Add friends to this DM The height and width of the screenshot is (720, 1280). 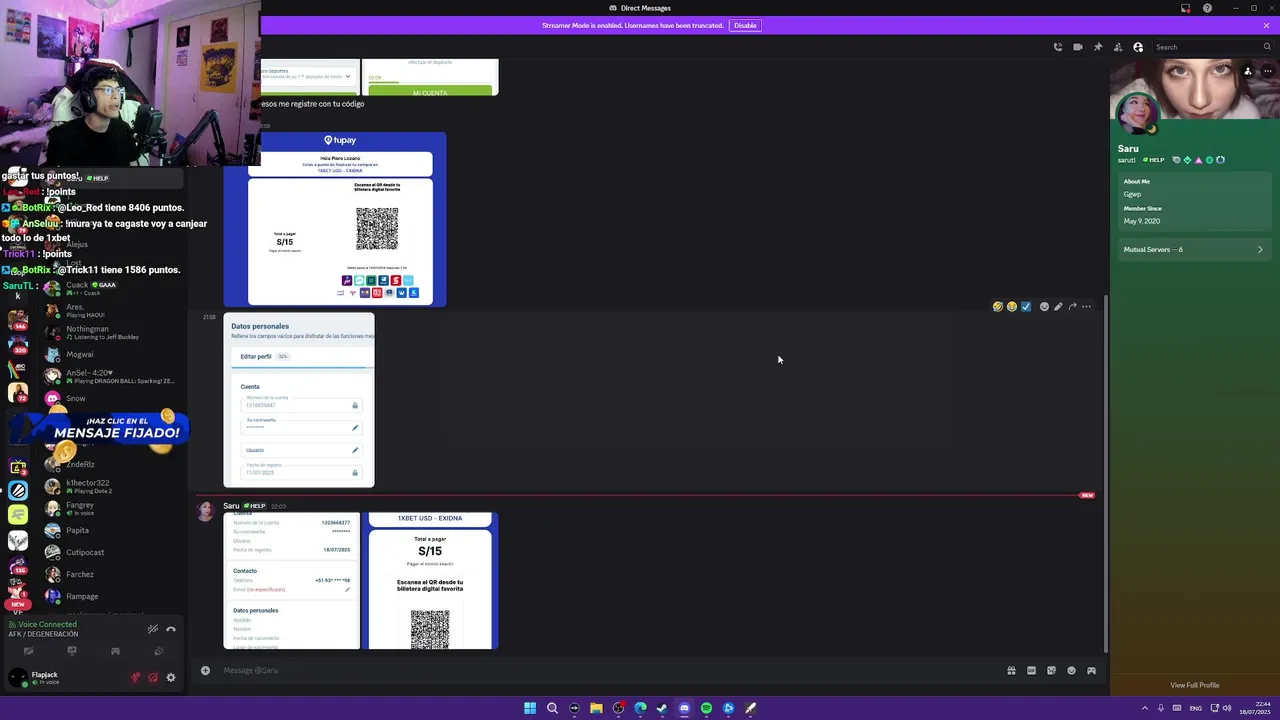click(1117, 47)
